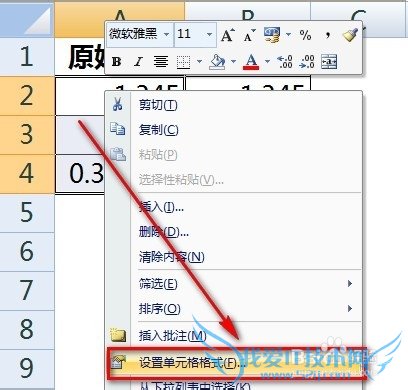The image size is (408, 390).
Task: Select row header 8
Action: [x=27, y=330]
